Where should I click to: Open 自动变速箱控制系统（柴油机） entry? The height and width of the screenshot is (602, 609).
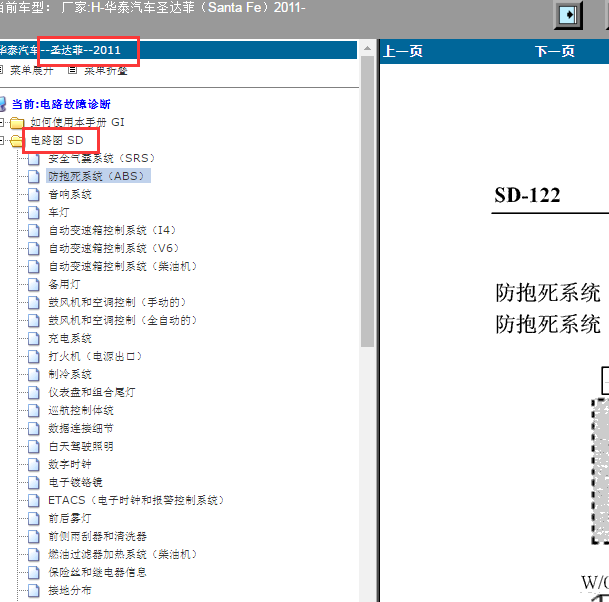[123, 266]
